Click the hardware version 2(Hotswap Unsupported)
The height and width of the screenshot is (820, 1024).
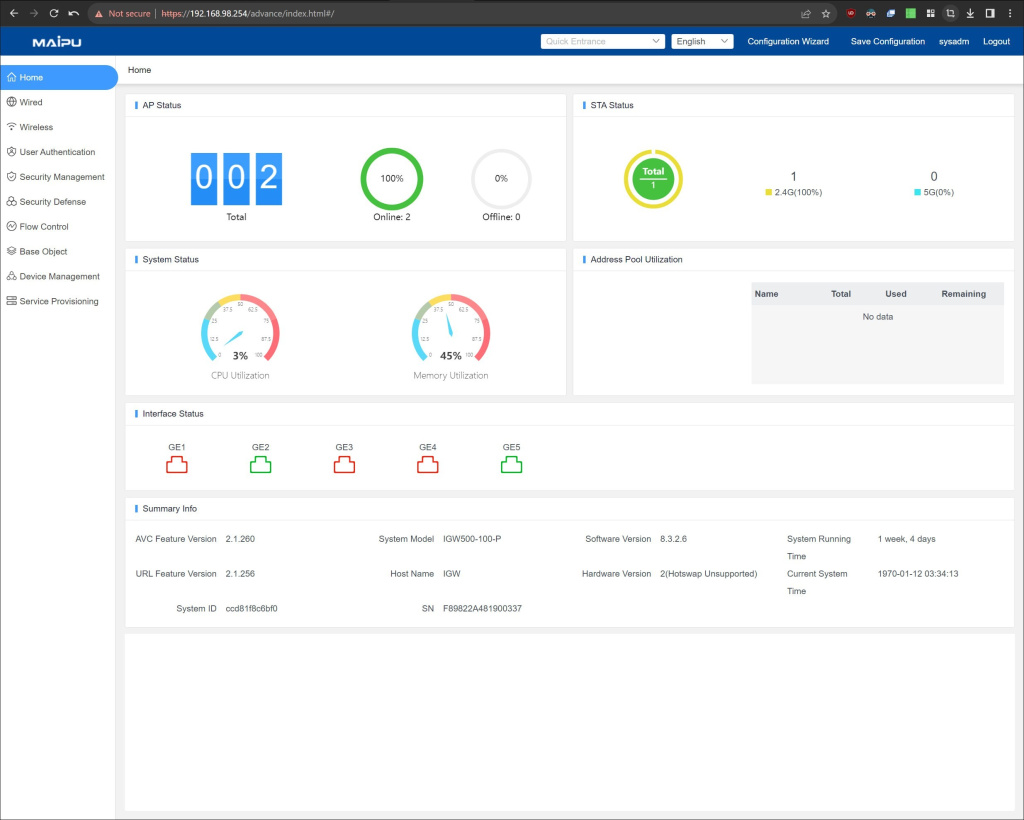click(x=709, y=573)
